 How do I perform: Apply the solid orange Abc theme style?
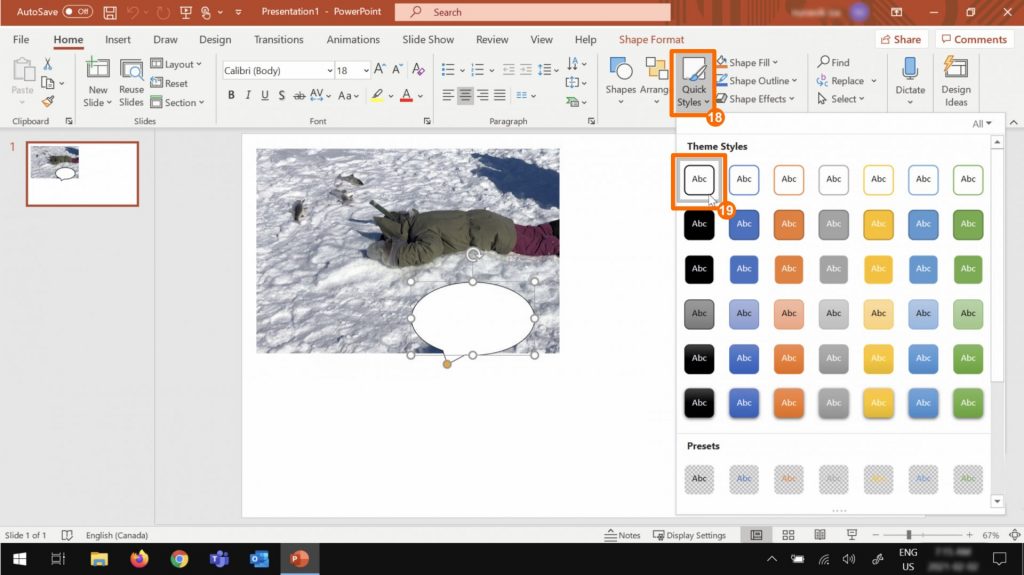coord(788,224)
